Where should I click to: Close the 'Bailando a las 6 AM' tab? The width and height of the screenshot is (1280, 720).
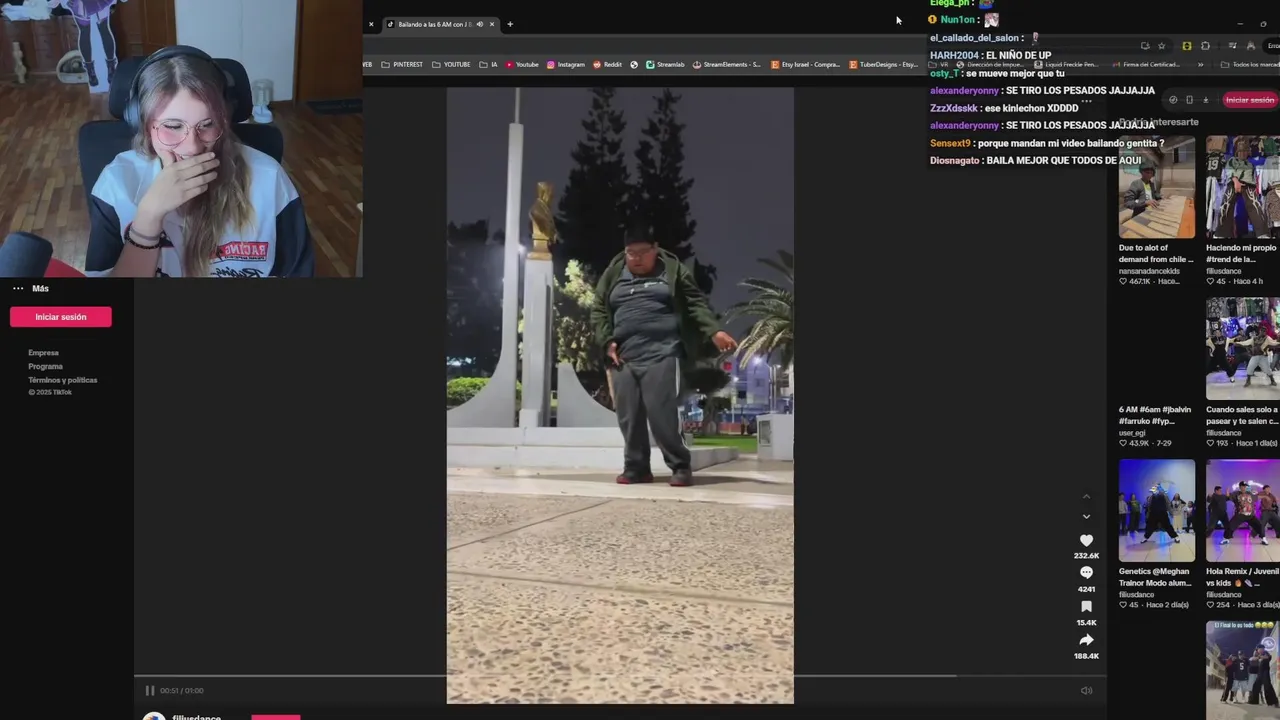tap(492, 24)
